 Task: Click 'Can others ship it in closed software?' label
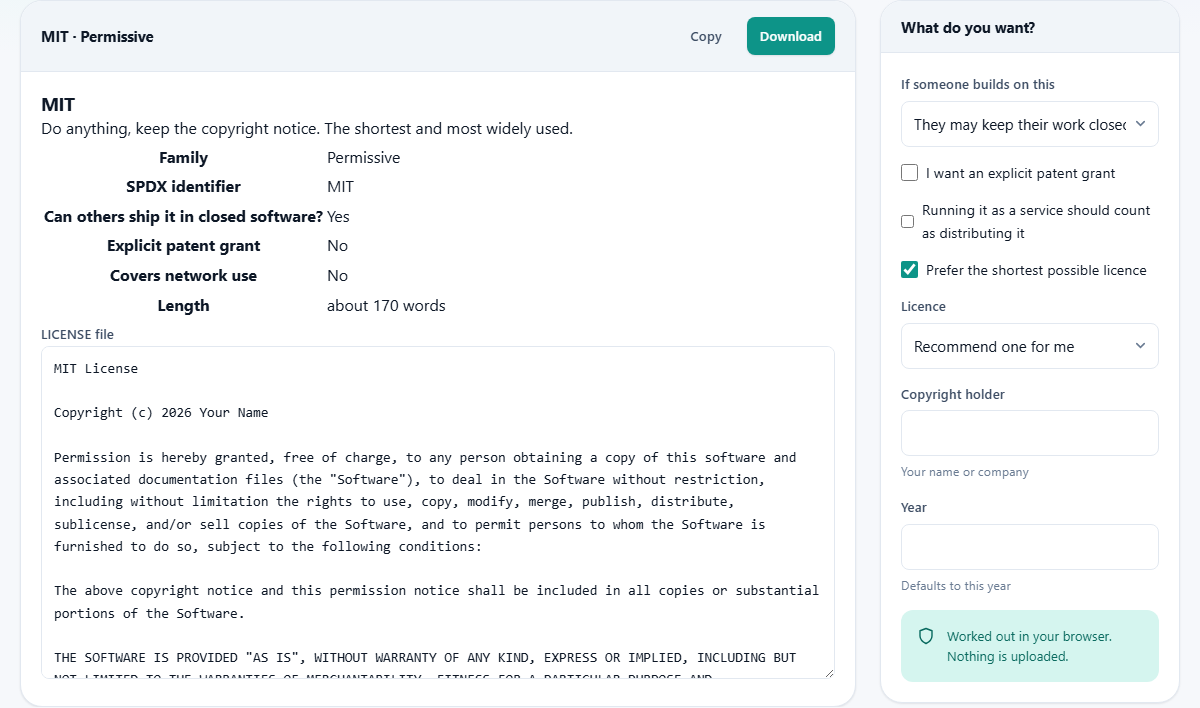(x=183, y=216)
